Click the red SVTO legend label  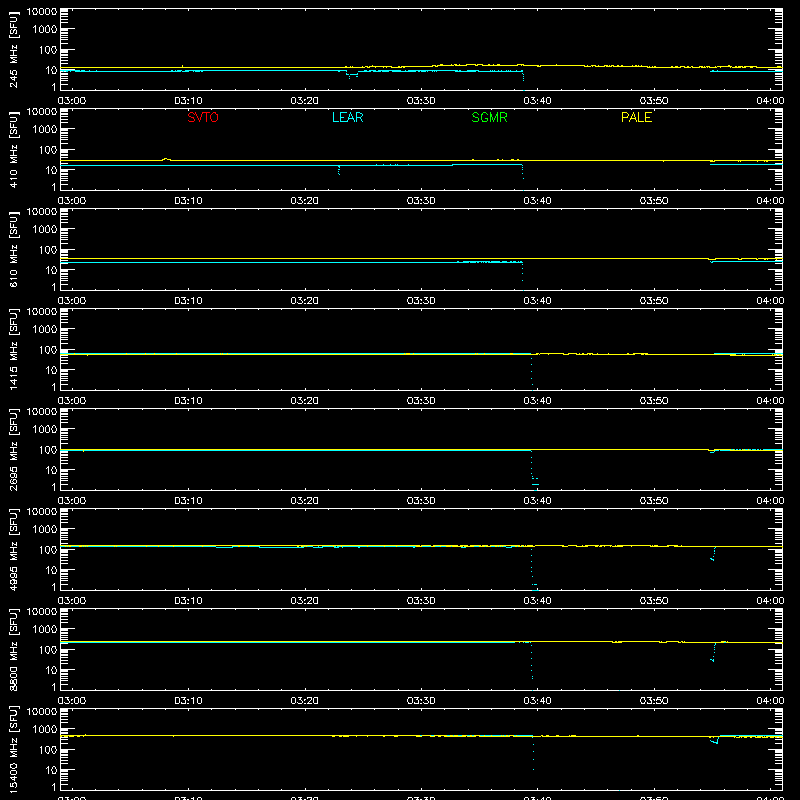pyautogui.click(x=203, y=117)
